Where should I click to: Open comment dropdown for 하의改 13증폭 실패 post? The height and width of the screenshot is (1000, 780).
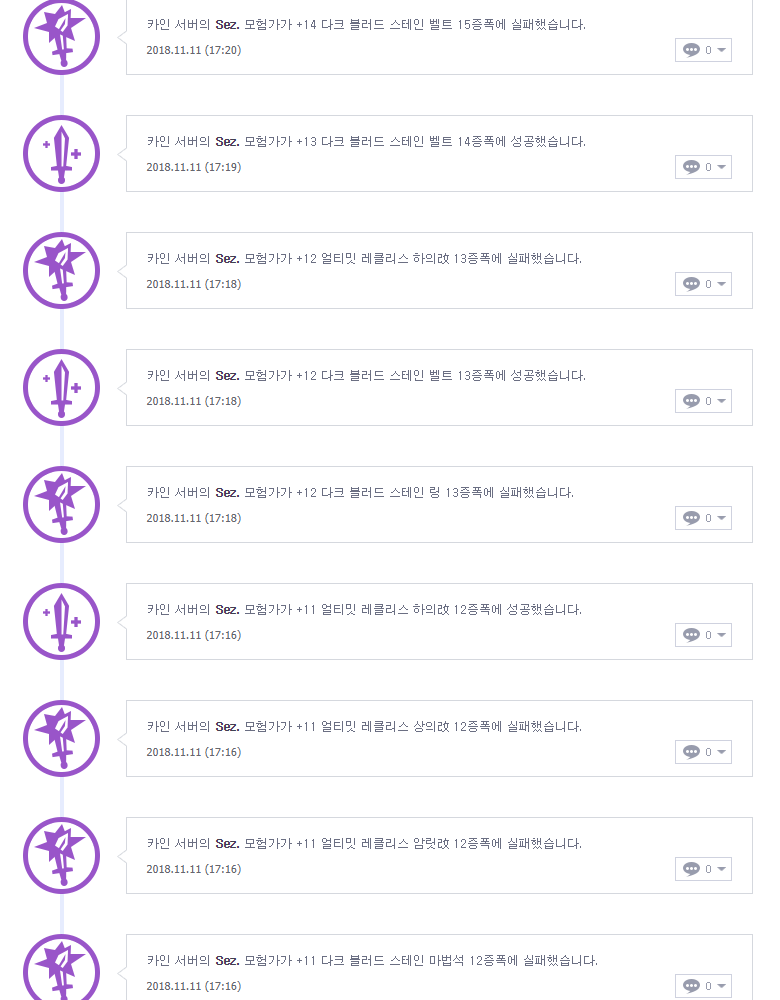point(703,284)
